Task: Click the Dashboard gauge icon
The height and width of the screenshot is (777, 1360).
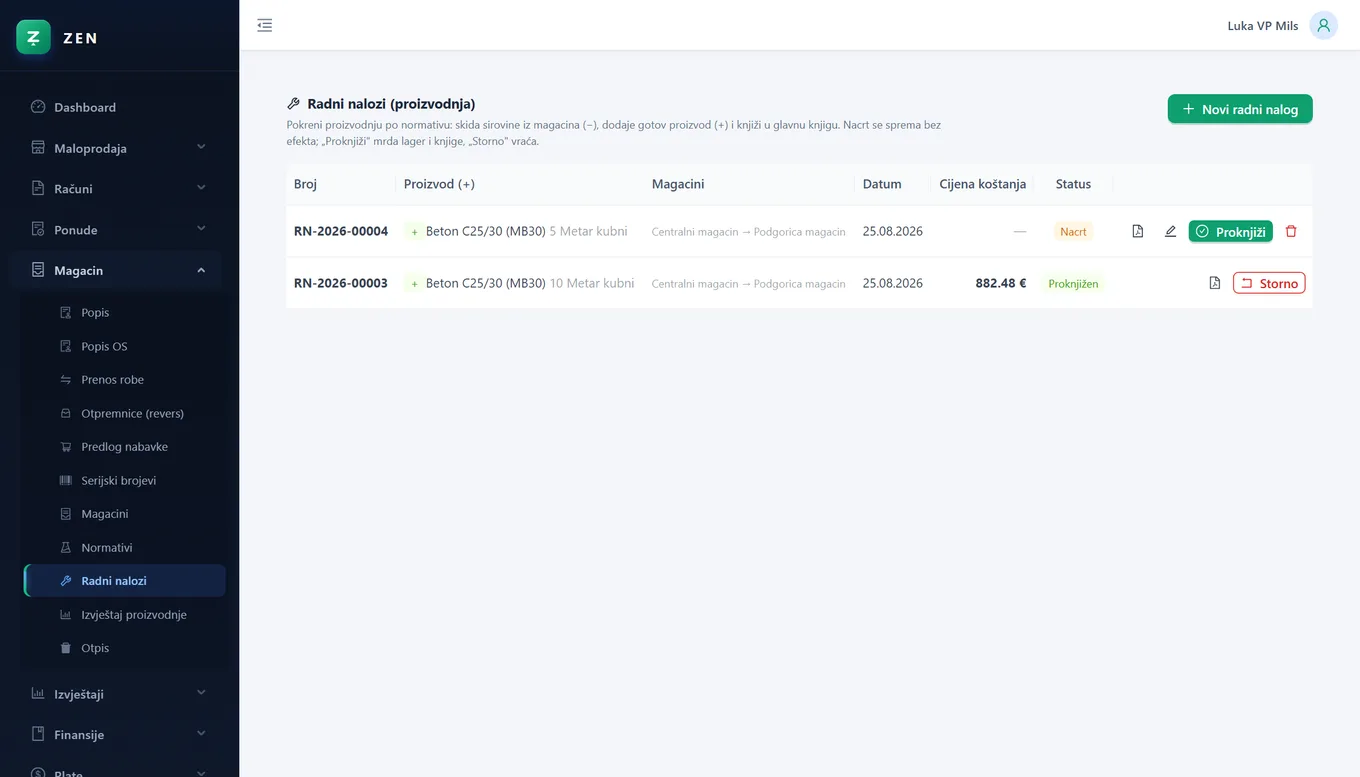Action: tap(38, 107)
